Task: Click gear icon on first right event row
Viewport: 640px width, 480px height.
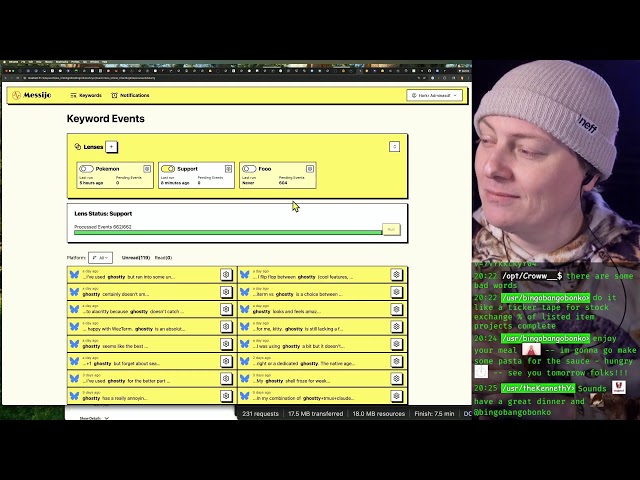Action: point(397,275)
